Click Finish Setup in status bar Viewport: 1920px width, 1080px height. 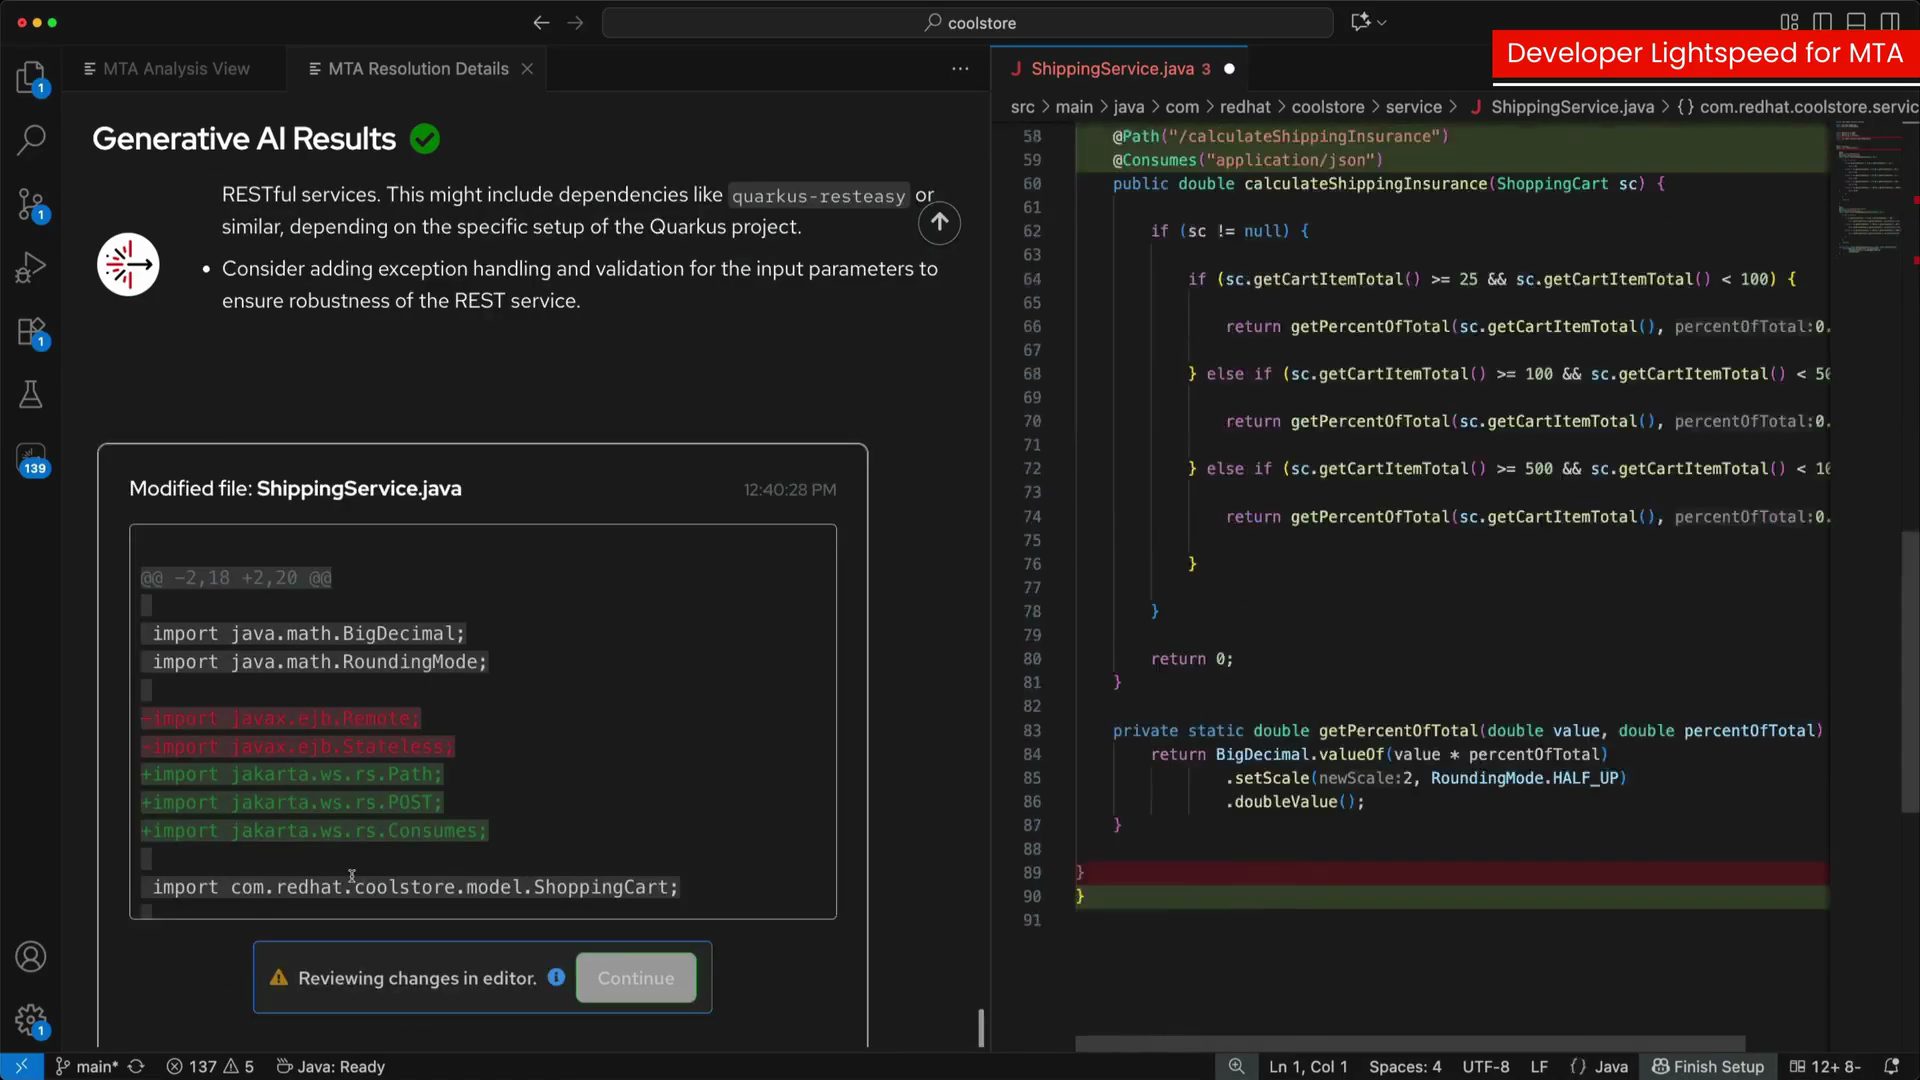click(x=1708, y=1067)
